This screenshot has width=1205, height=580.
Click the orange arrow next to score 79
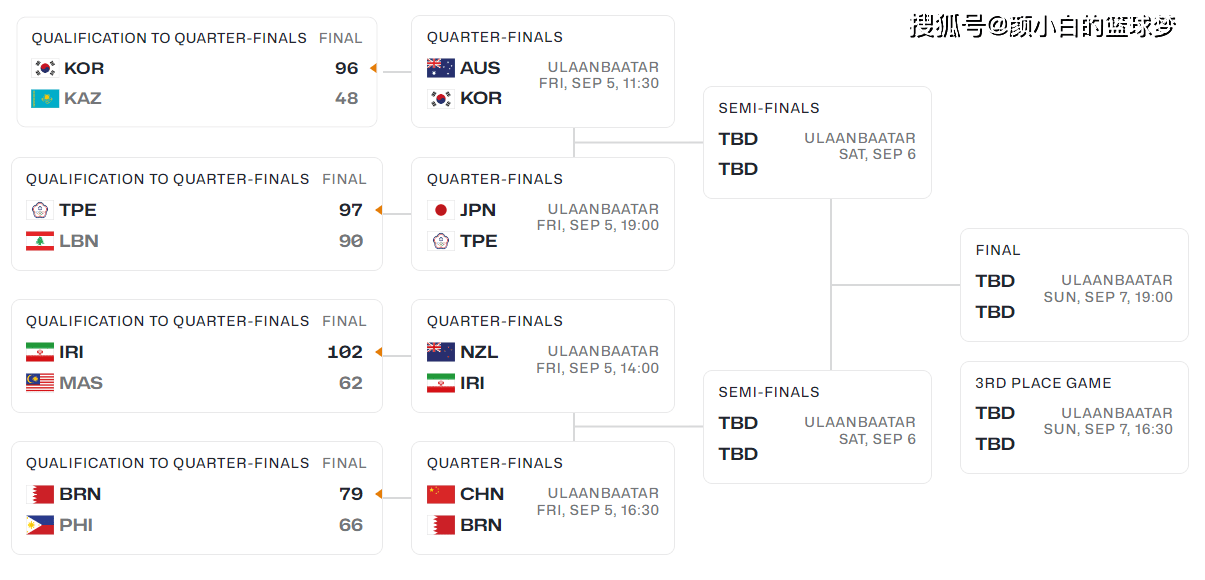[x=378, y=494]
